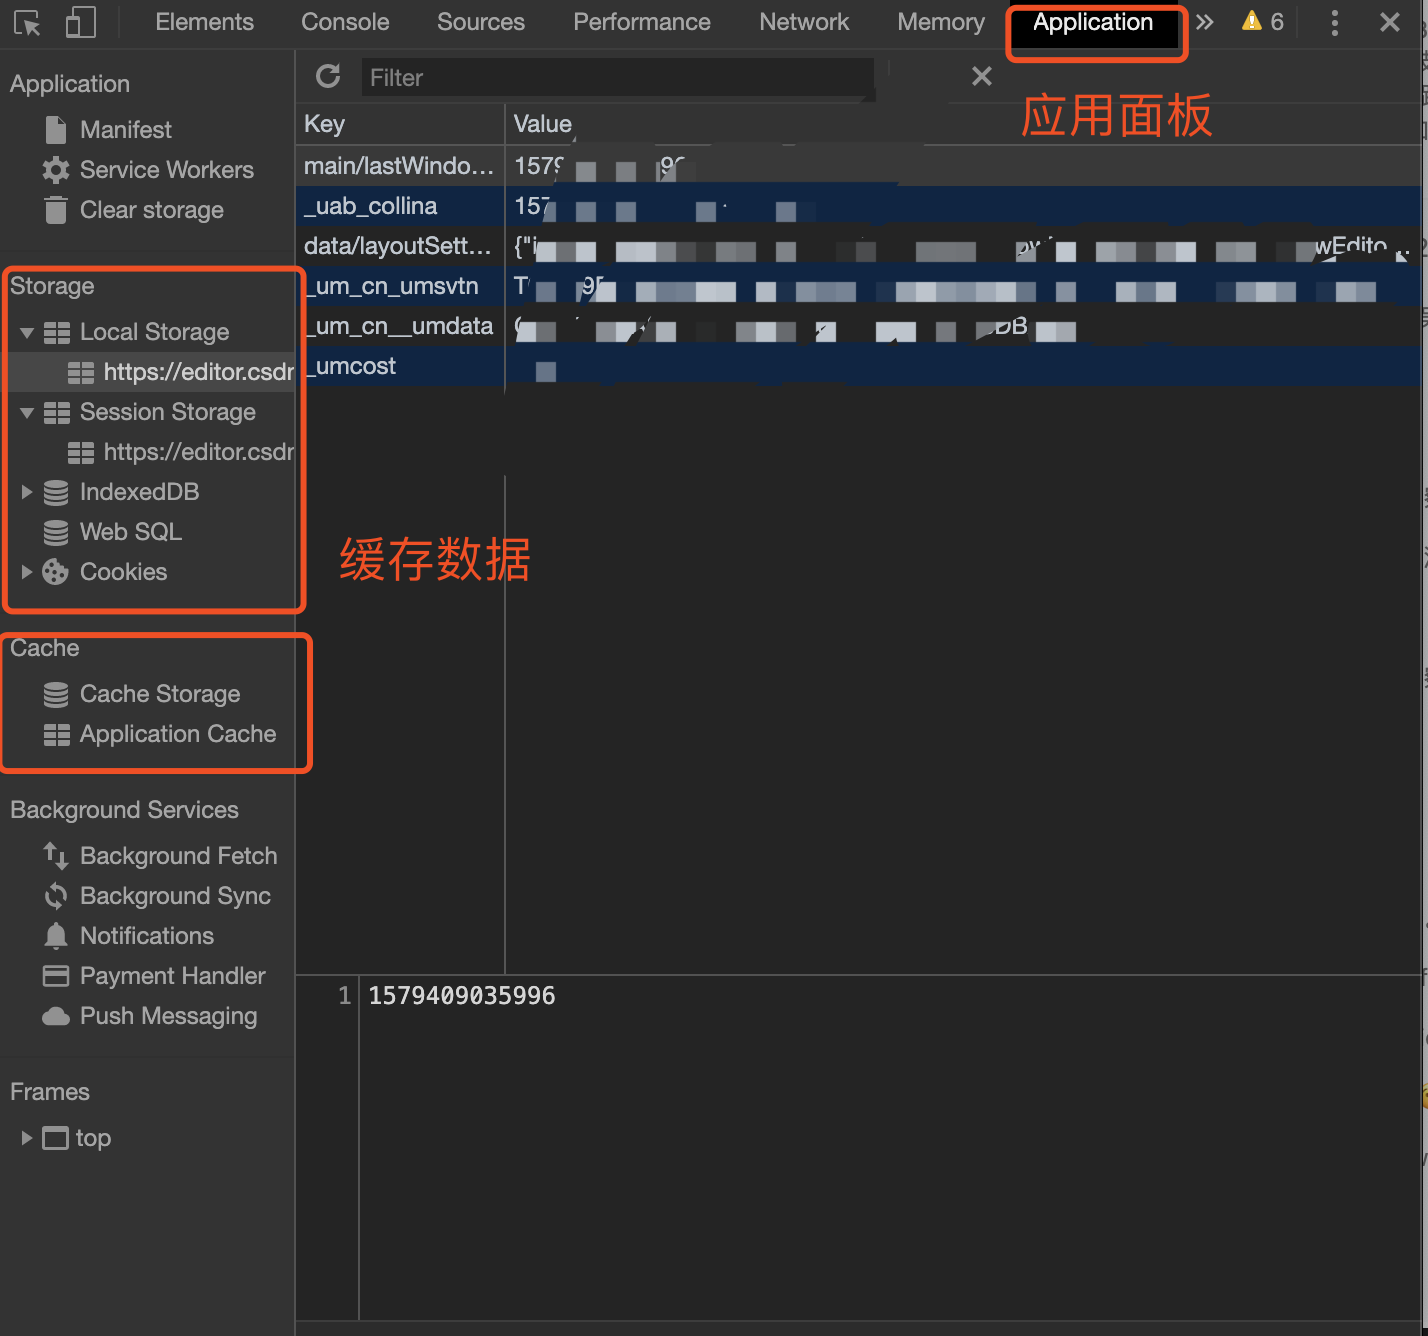
Task: Click the Notifications bell icon
Action: click(x=56, y=936)
